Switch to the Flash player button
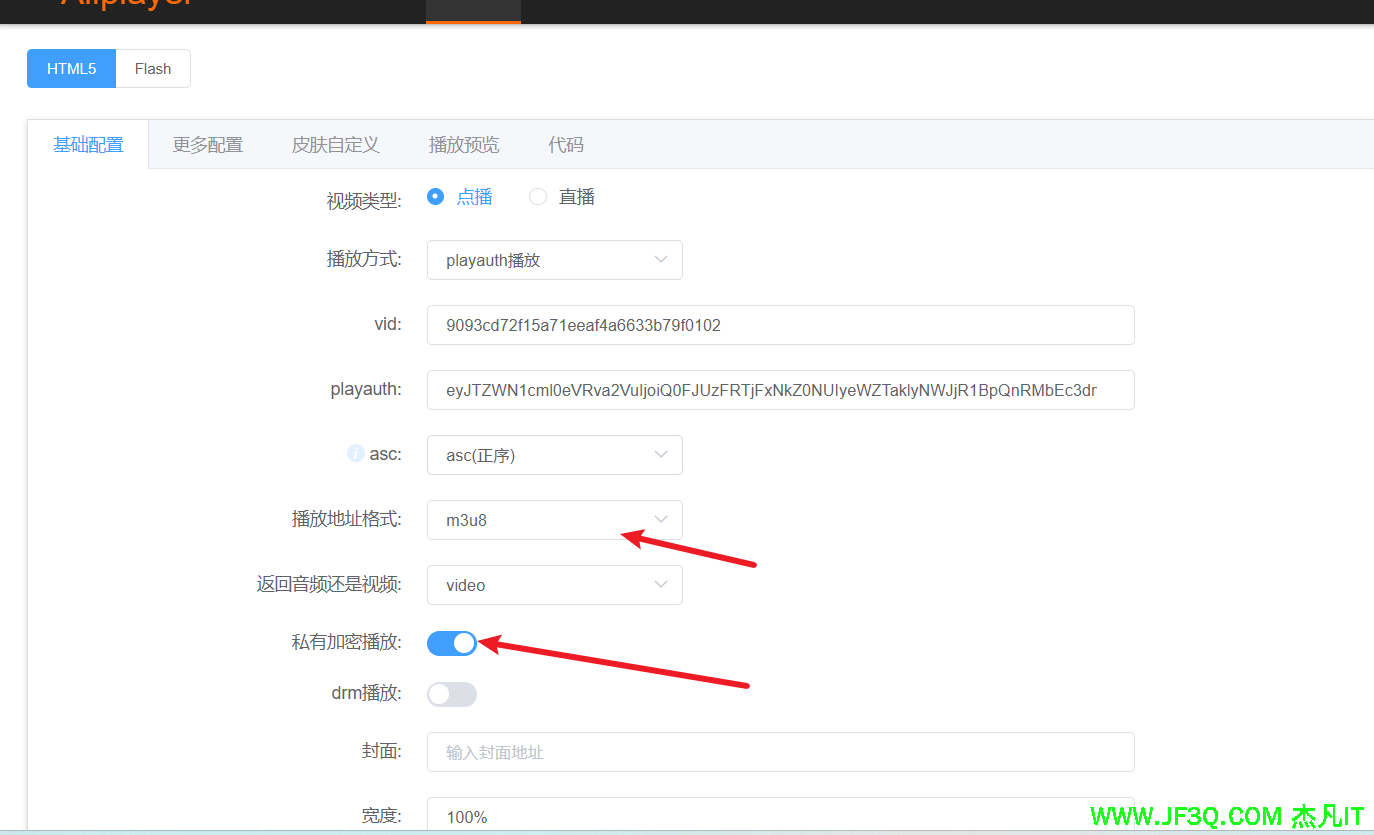The width and height of the screenshot is (1374, 835). point(153,69)
